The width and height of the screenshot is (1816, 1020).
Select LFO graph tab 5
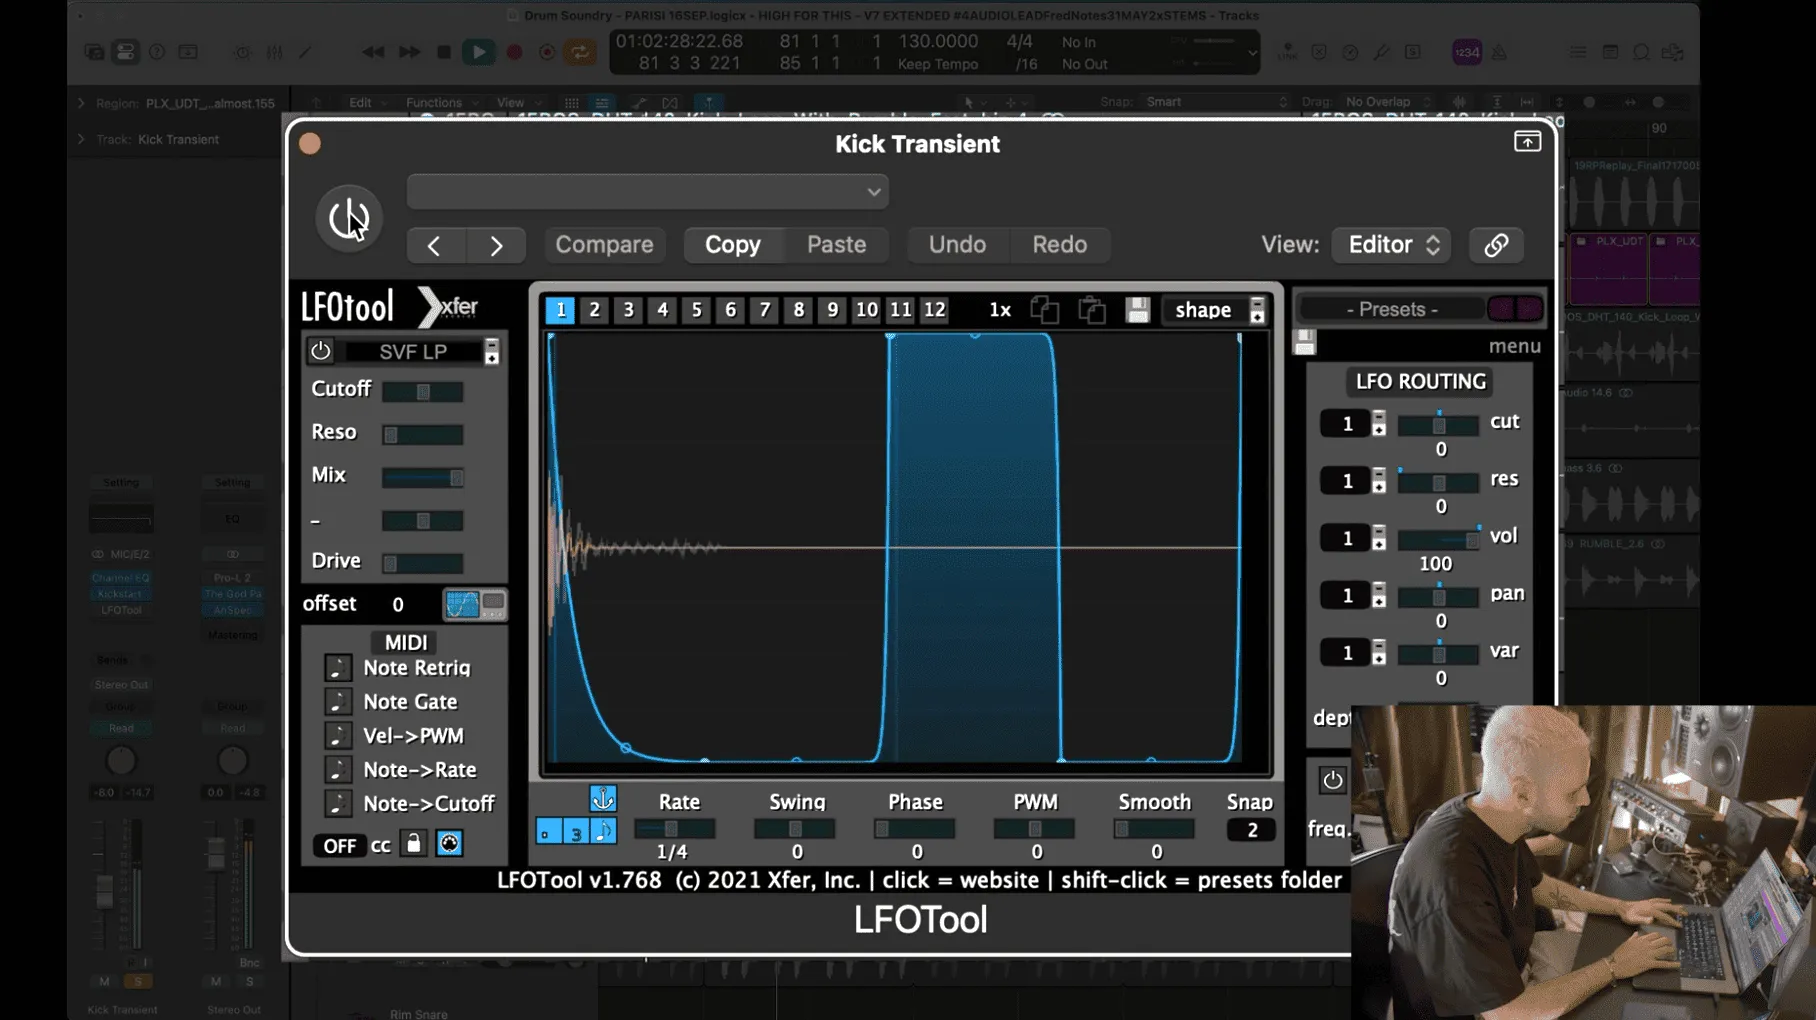point(697,310)
